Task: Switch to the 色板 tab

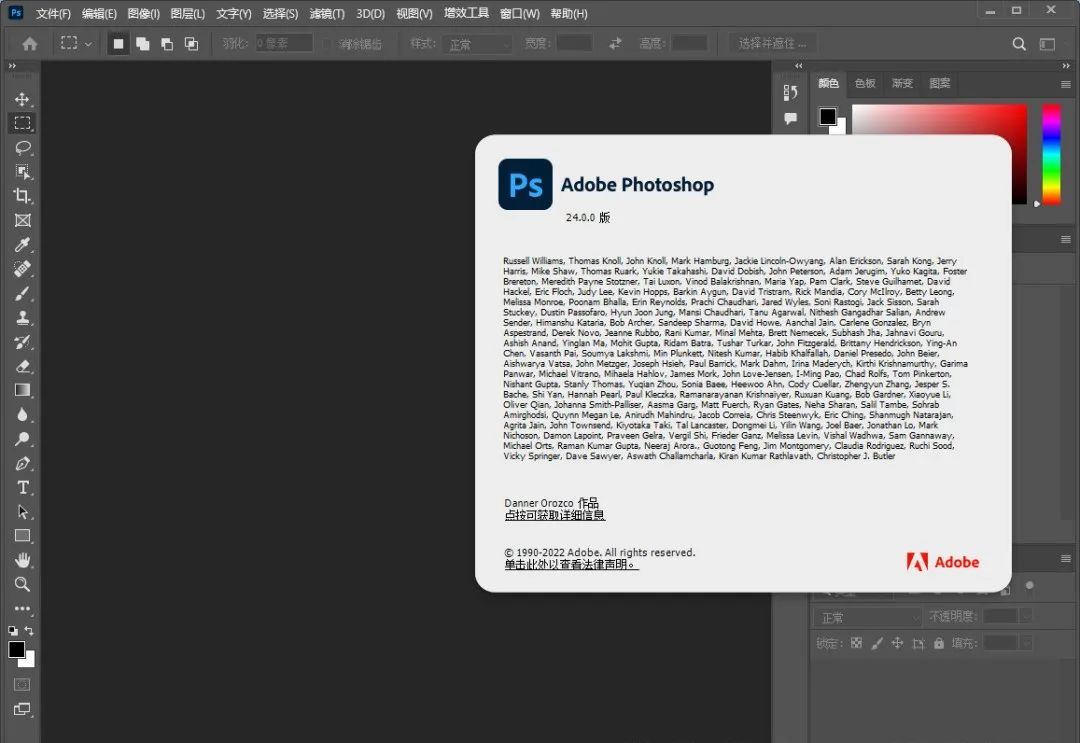Action: (x=865, y=83)
